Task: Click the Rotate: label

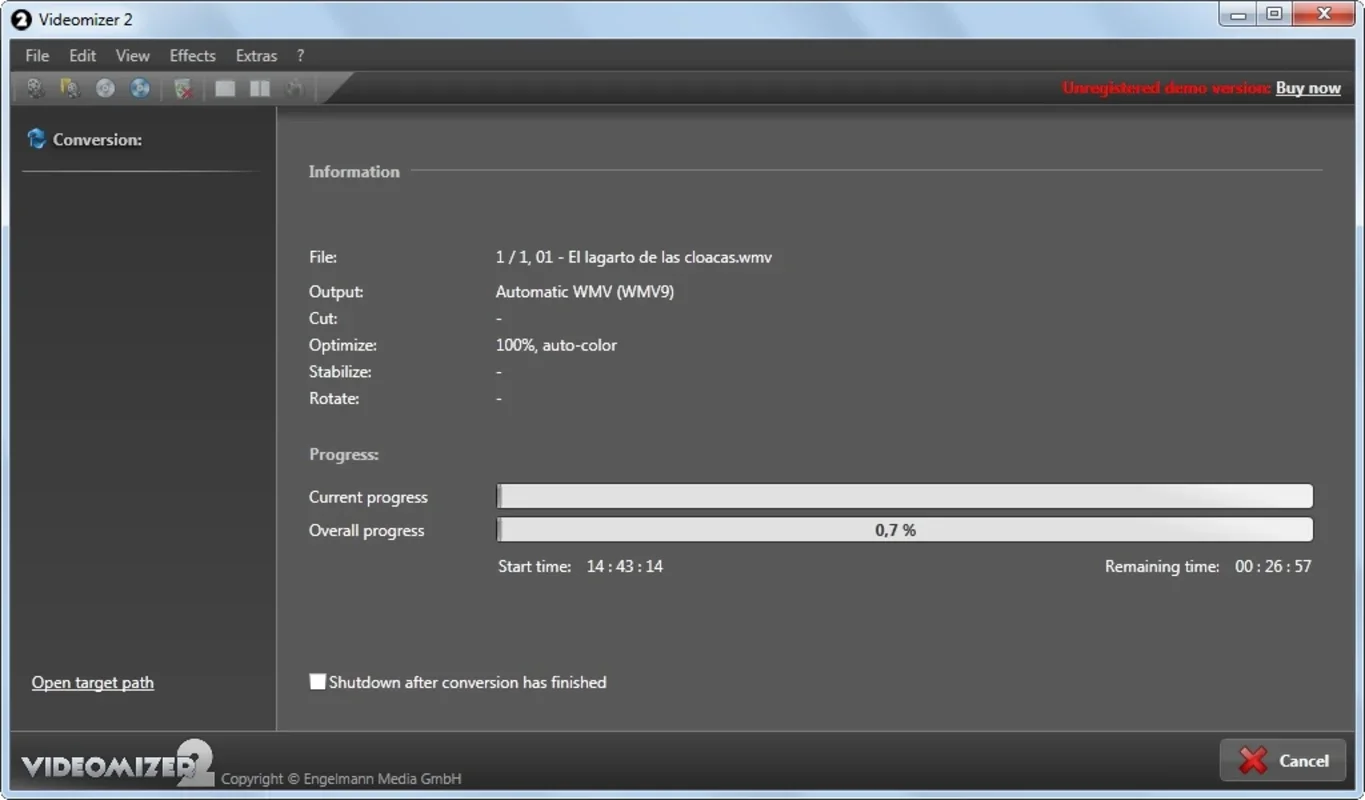Action: pyautogui.click(x=334, y=398)
